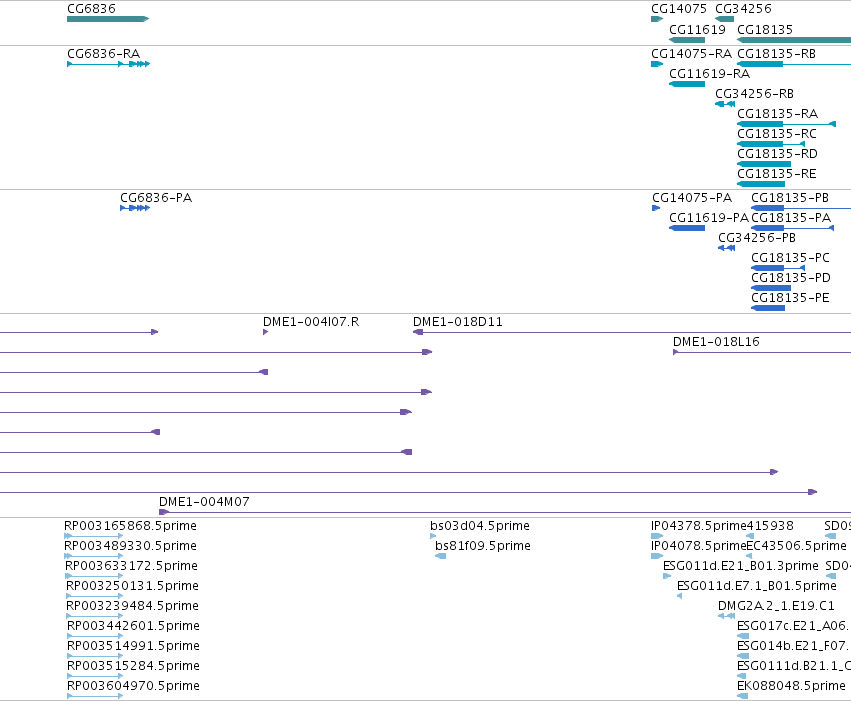This screenshot has width=851, height=701.
Task: Select the CG14075-PA protein glyph
Action: [656, 208]
